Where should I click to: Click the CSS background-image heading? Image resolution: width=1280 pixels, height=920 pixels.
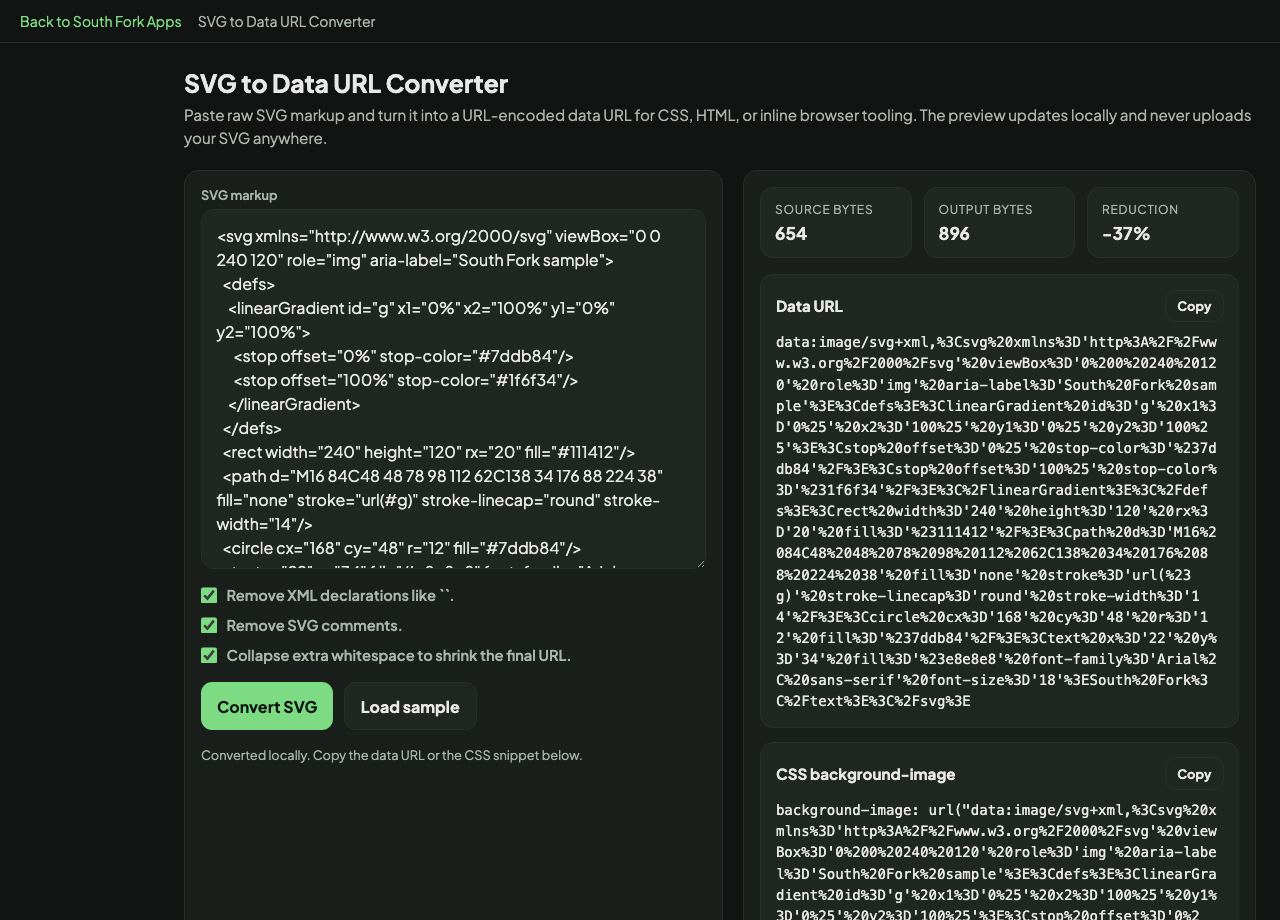click(x=865, y=774)
